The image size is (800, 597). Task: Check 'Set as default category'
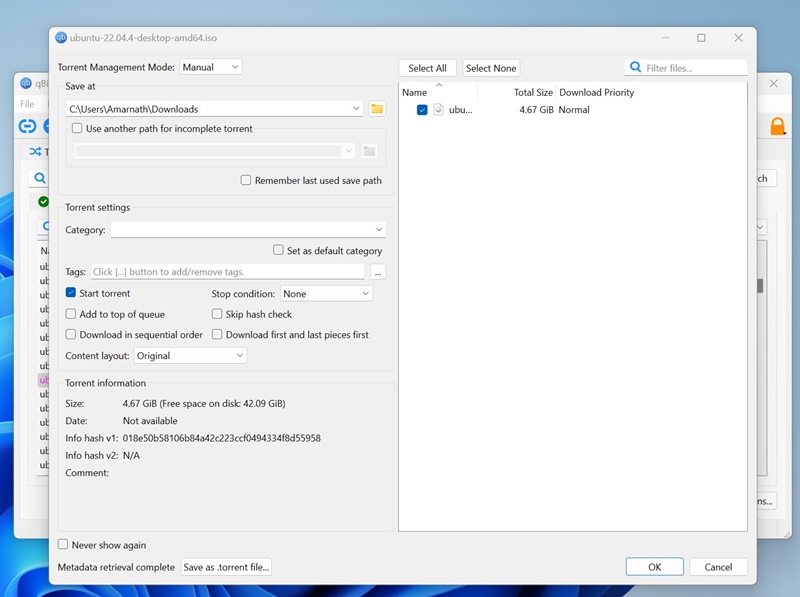[x=278, y=250]
